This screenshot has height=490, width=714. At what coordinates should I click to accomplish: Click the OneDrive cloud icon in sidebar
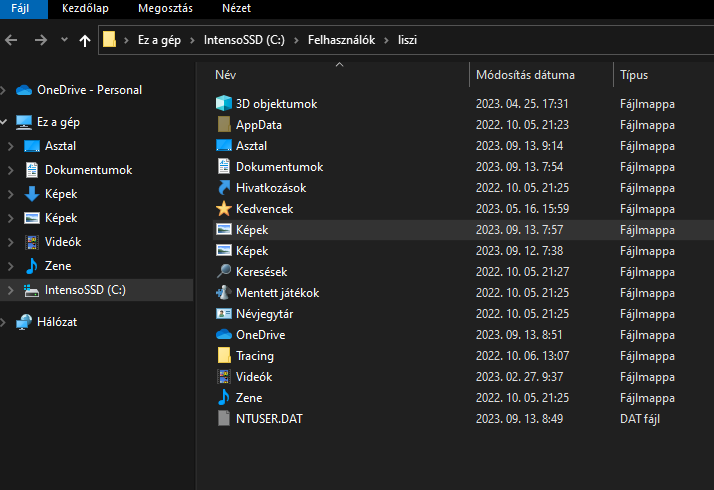(x=24, y=90)
